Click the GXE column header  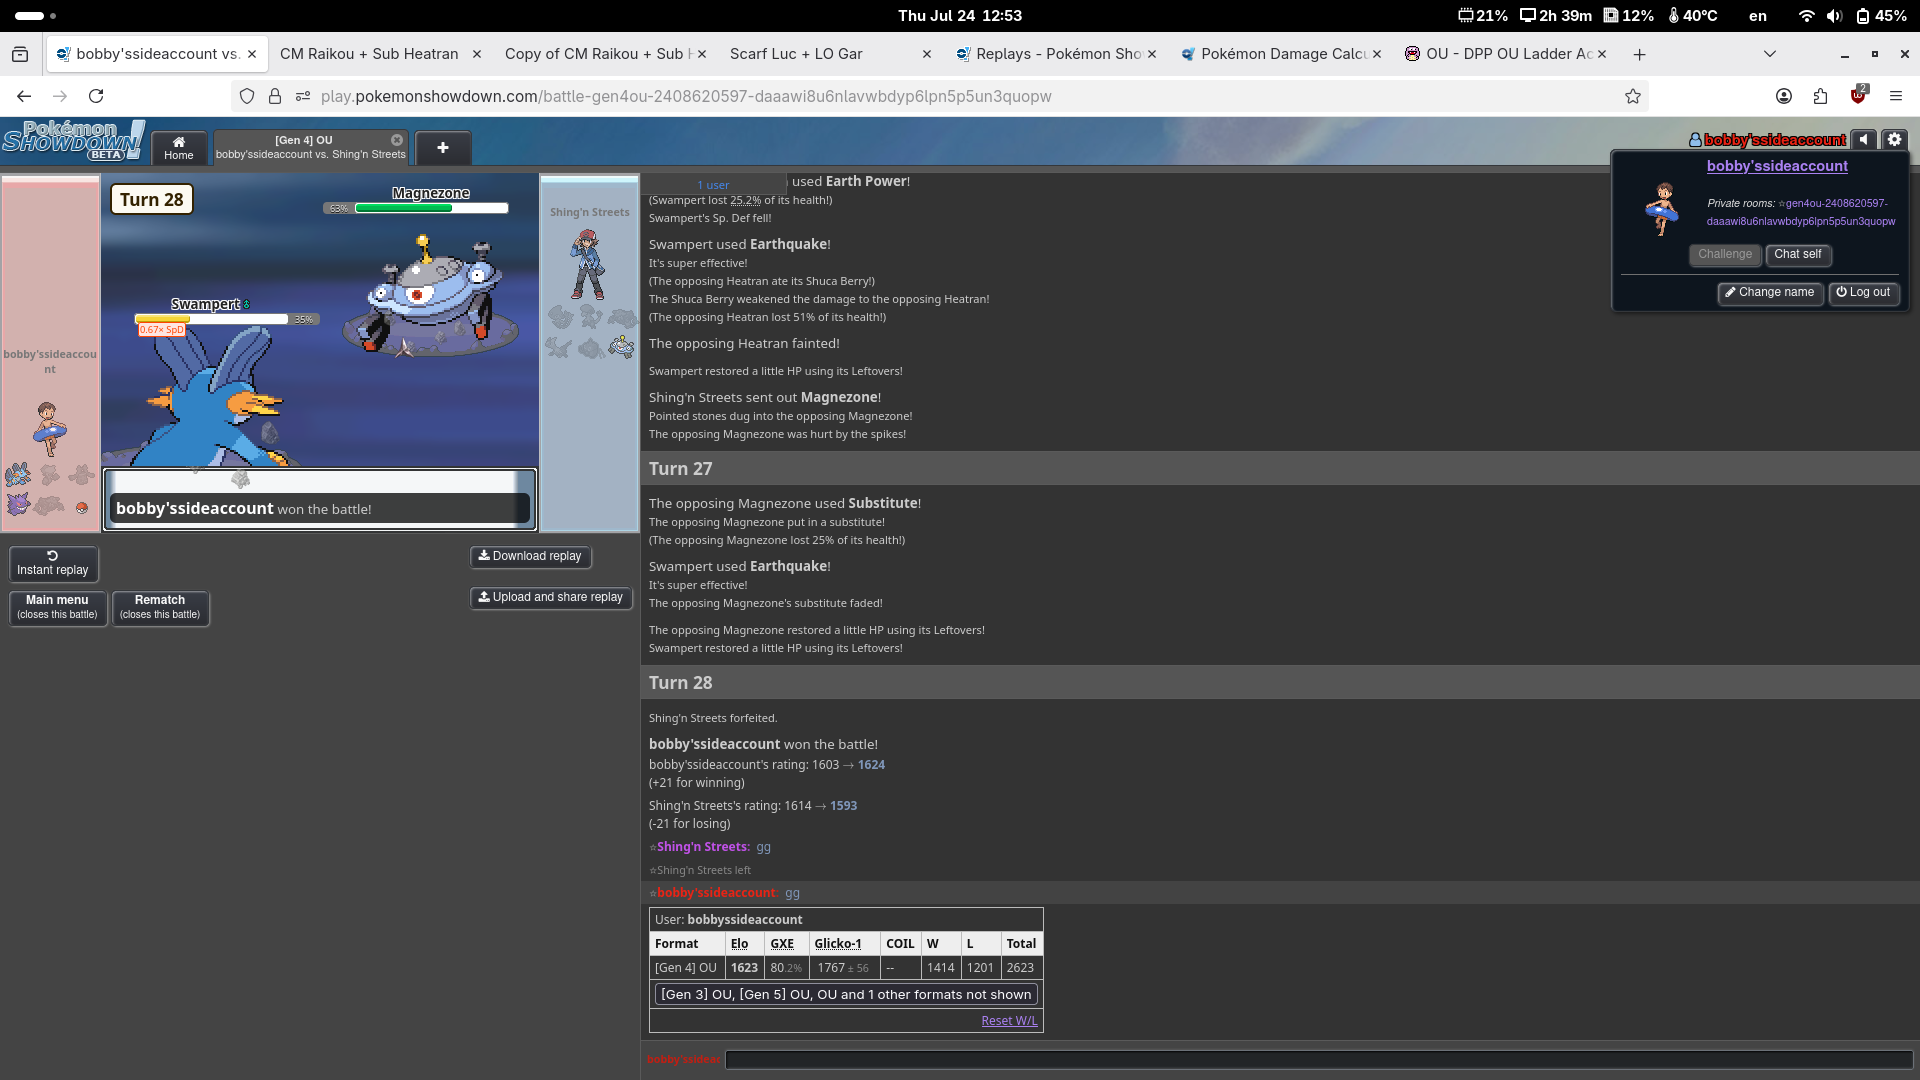(x=782, y=943)
